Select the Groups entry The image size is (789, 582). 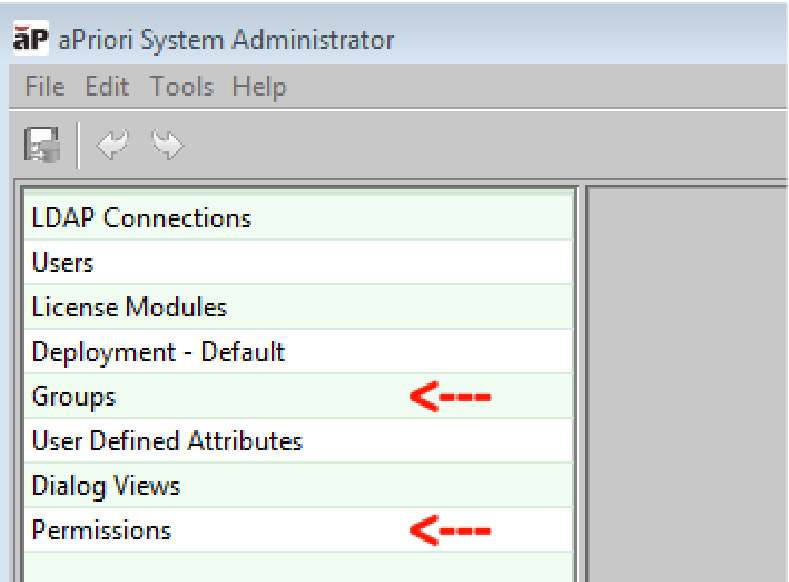74,397
